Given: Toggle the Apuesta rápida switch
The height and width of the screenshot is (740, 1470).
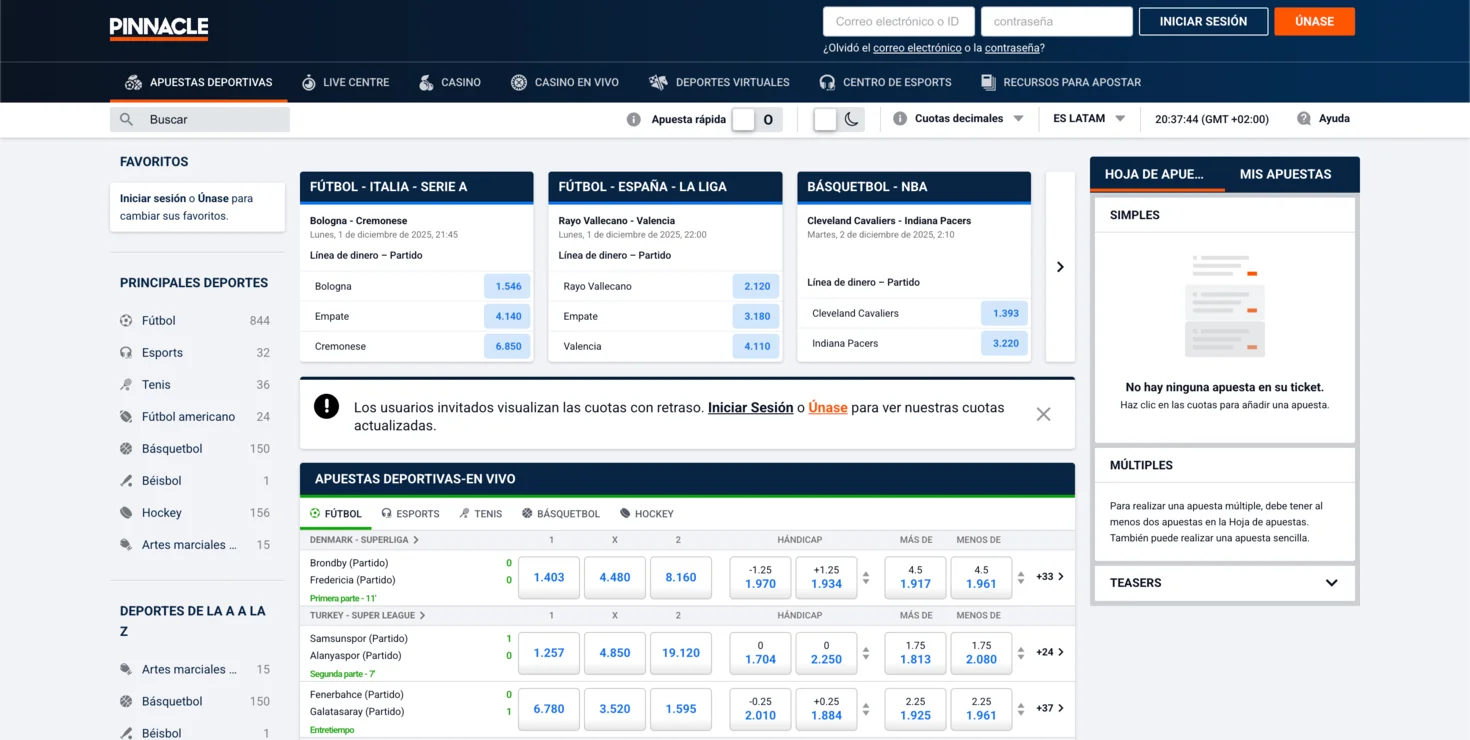Looking at the screenshot, I should click(757, 119).
